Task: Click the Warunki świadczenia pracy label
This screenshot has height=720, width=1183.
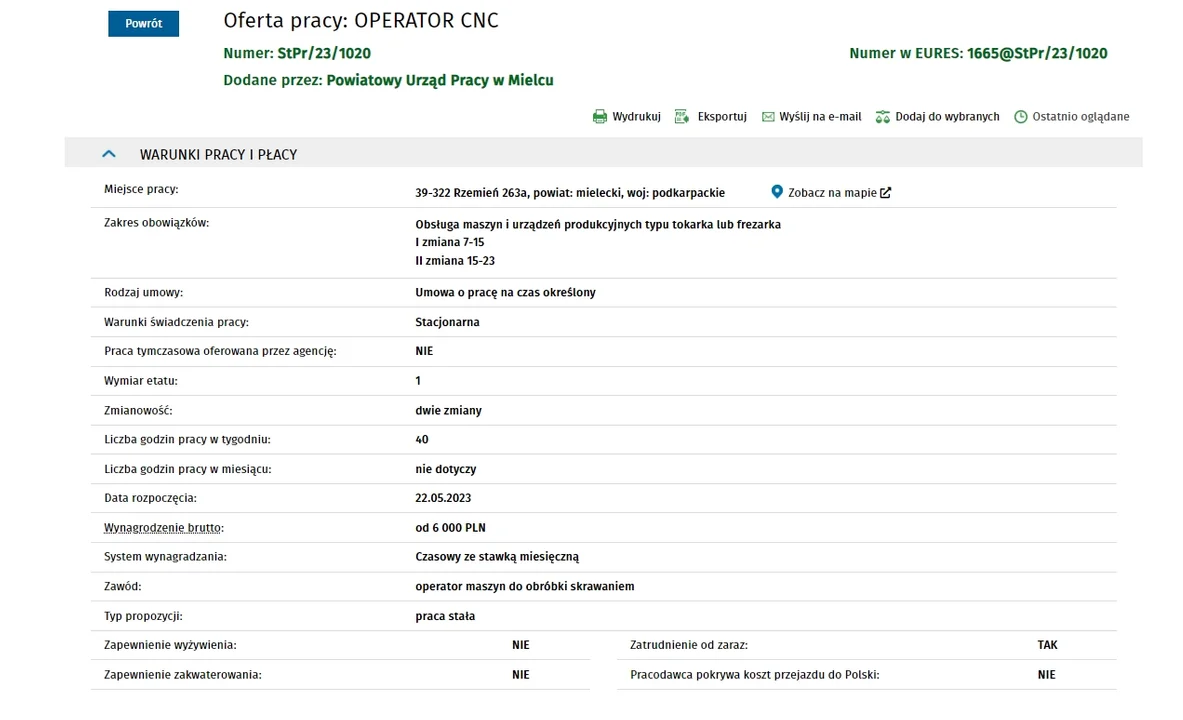Action: (x=177, y=322)
